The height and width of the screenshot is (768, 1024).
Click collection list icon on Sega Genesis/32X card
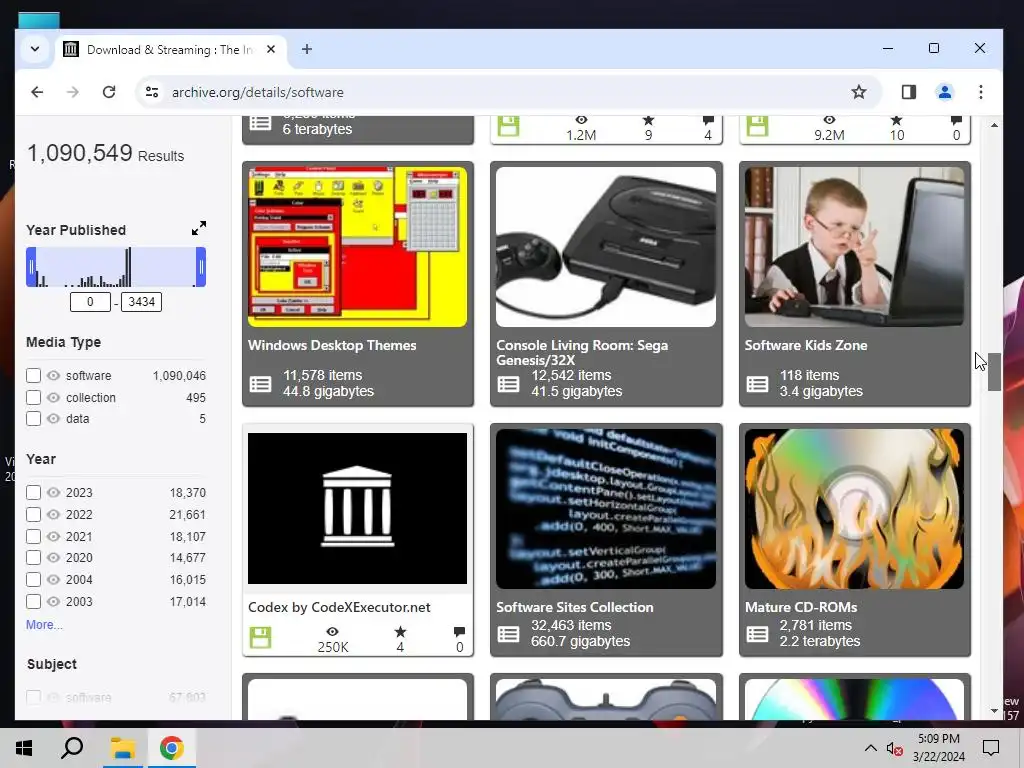pyautogui.click(x=508, y=384)
